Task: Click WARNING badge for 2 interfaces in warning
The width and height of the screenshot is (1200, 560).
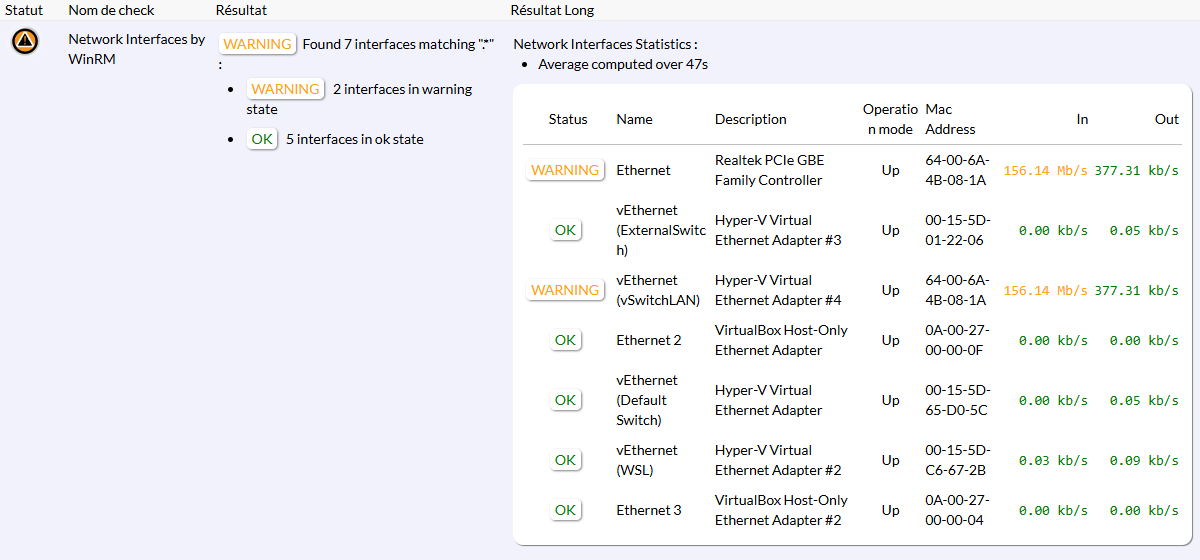Action: 285,89
